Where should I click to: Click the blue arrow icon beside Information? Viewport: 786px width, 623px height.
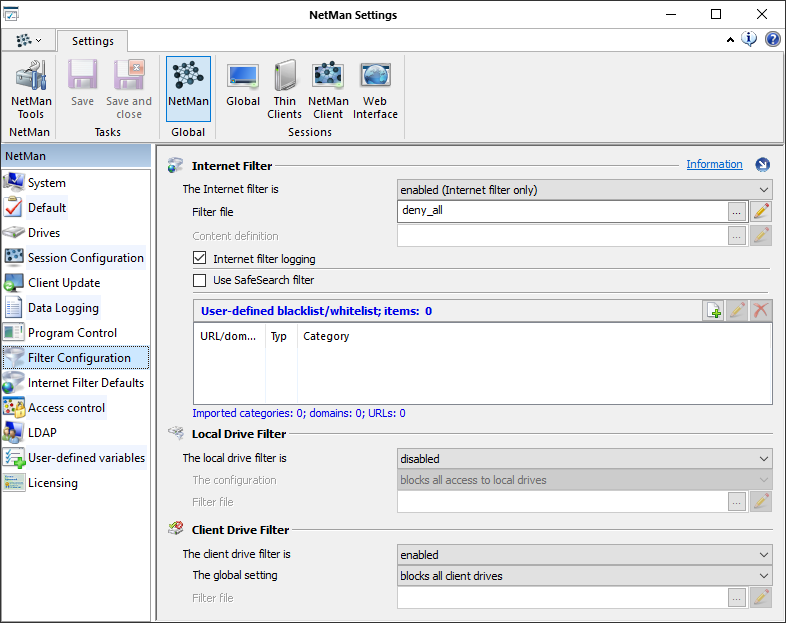point(762,165)
